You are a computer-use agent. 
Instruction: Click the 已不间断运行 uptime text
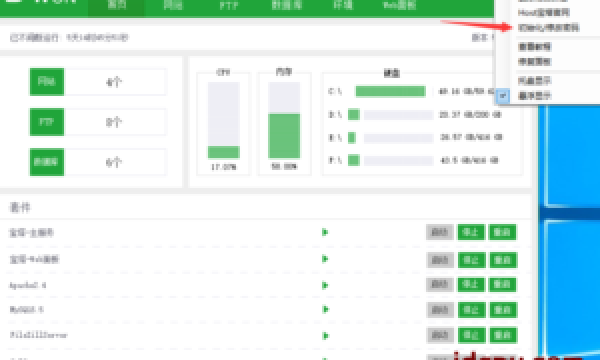(x=69, y=37)
